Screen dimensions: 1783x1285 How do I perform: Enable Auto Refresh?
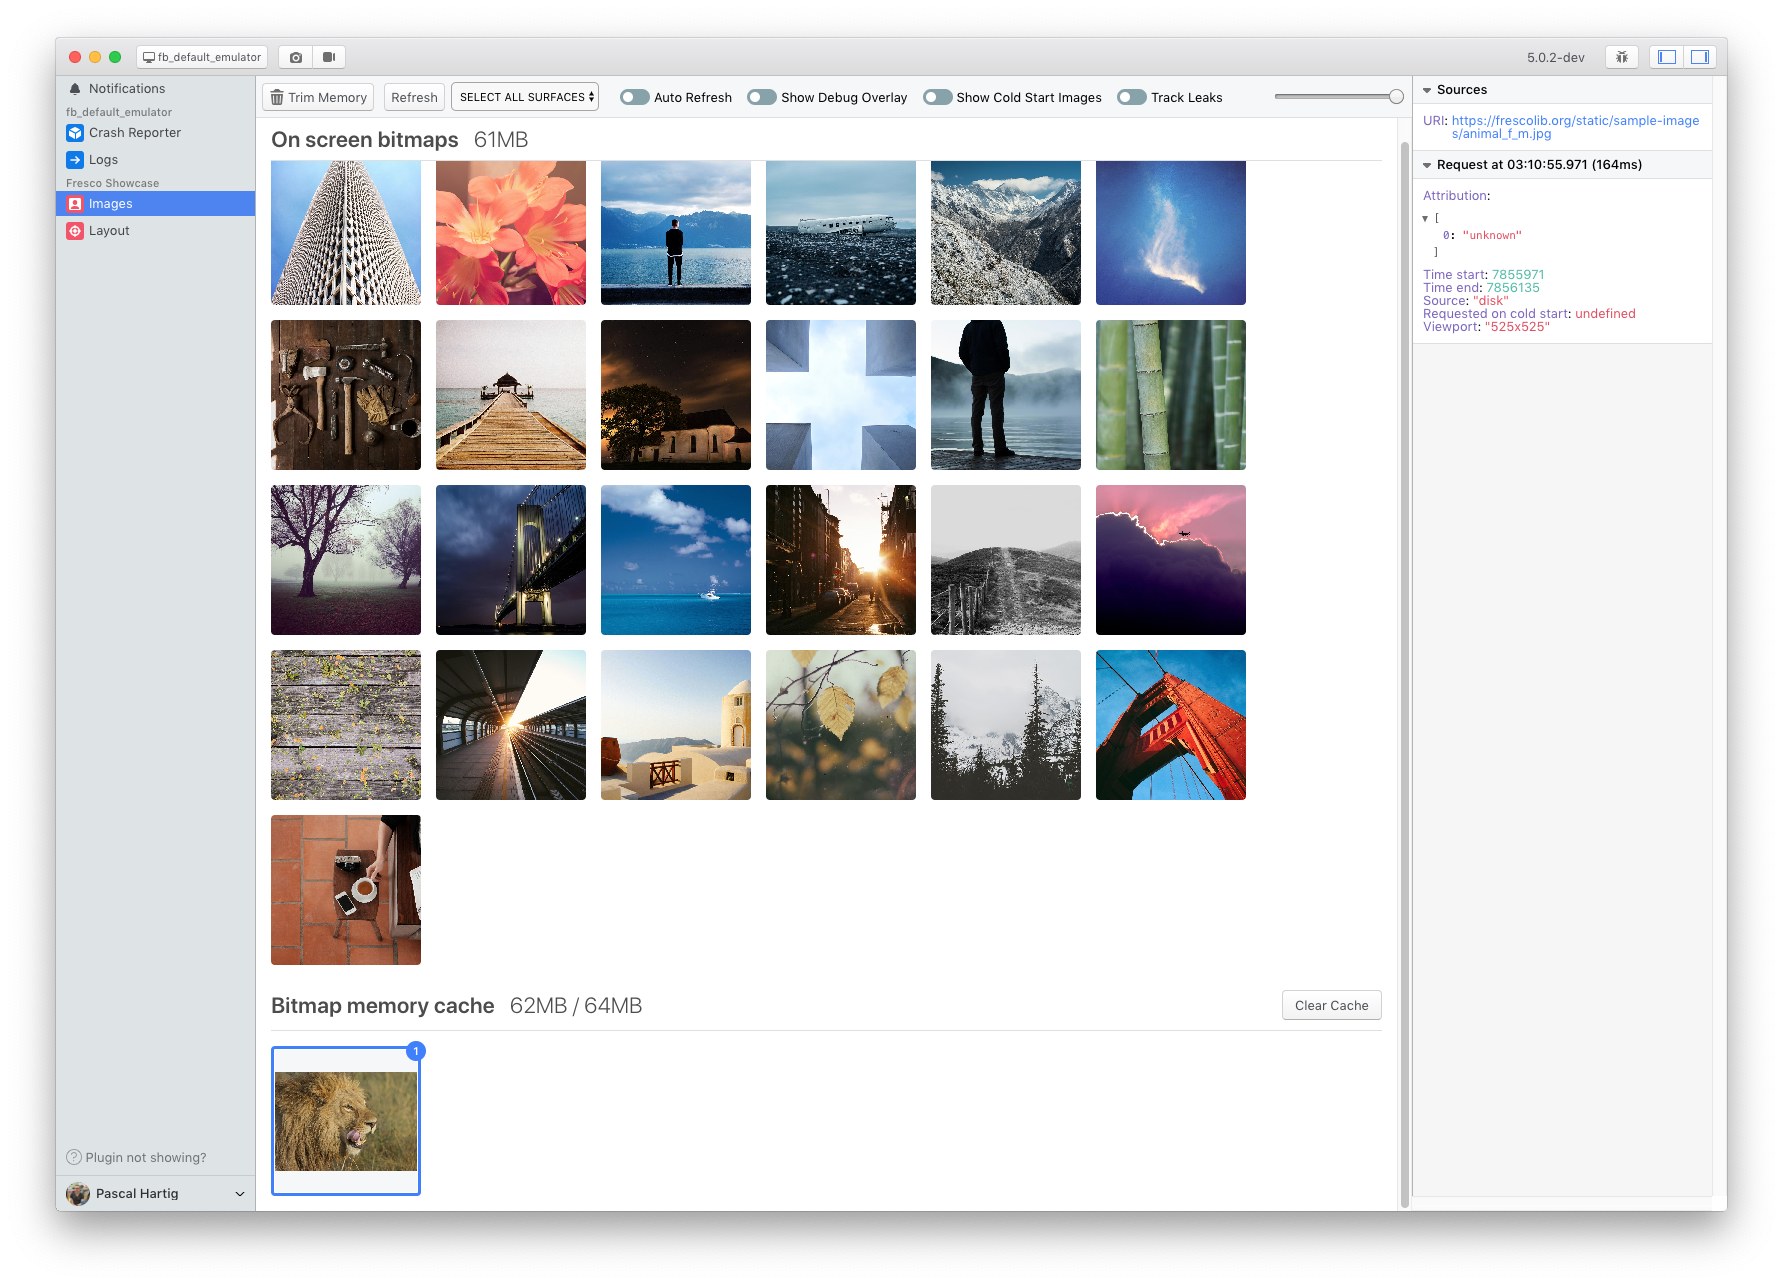point(634,97)
